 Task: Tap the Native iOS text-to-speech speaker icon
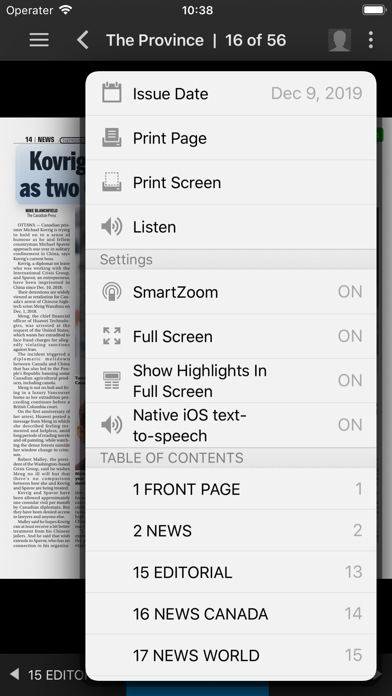111,425
